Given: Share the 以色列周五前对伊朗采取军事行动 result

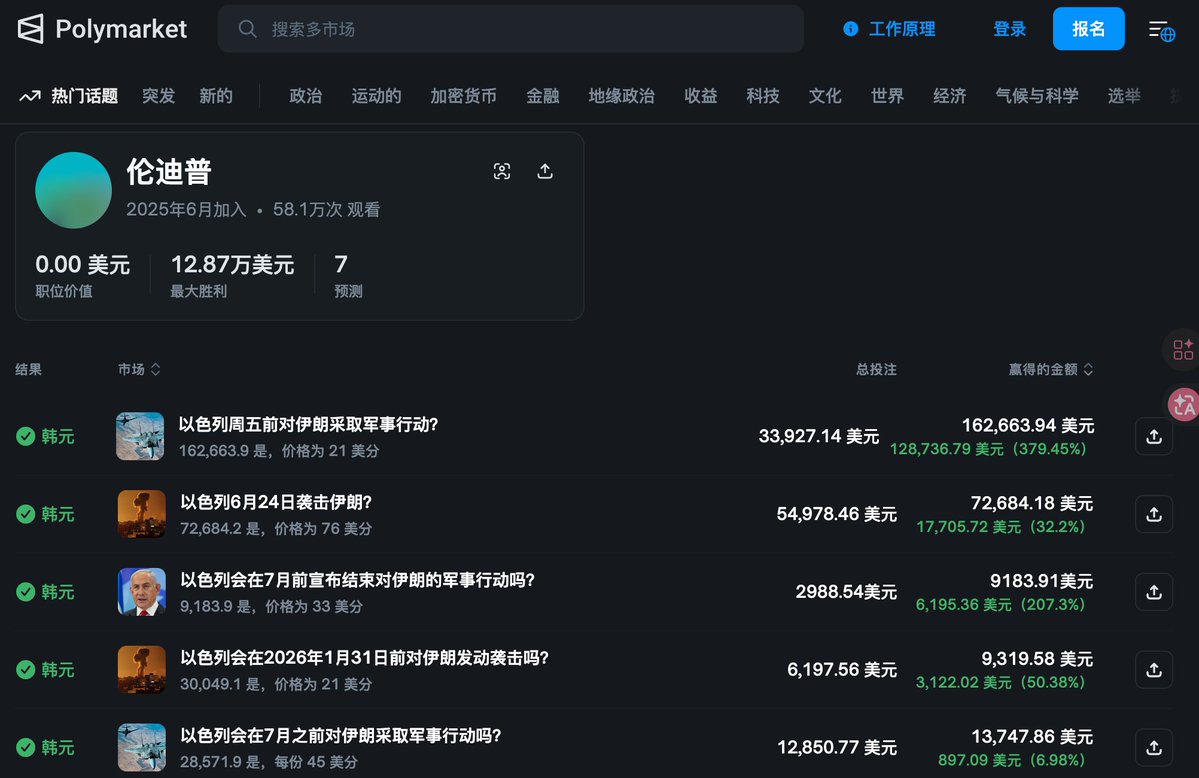Looking at the screenshot, I should 1154,436.
